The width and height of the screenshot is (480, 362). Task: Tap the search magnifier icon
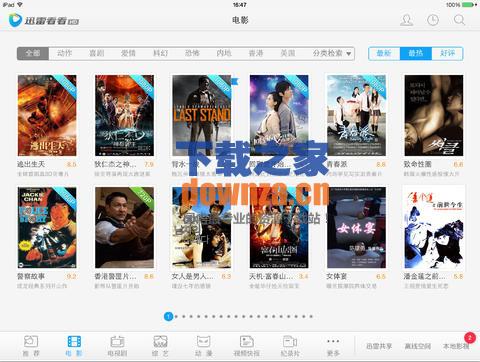click(x=459, y=20)
